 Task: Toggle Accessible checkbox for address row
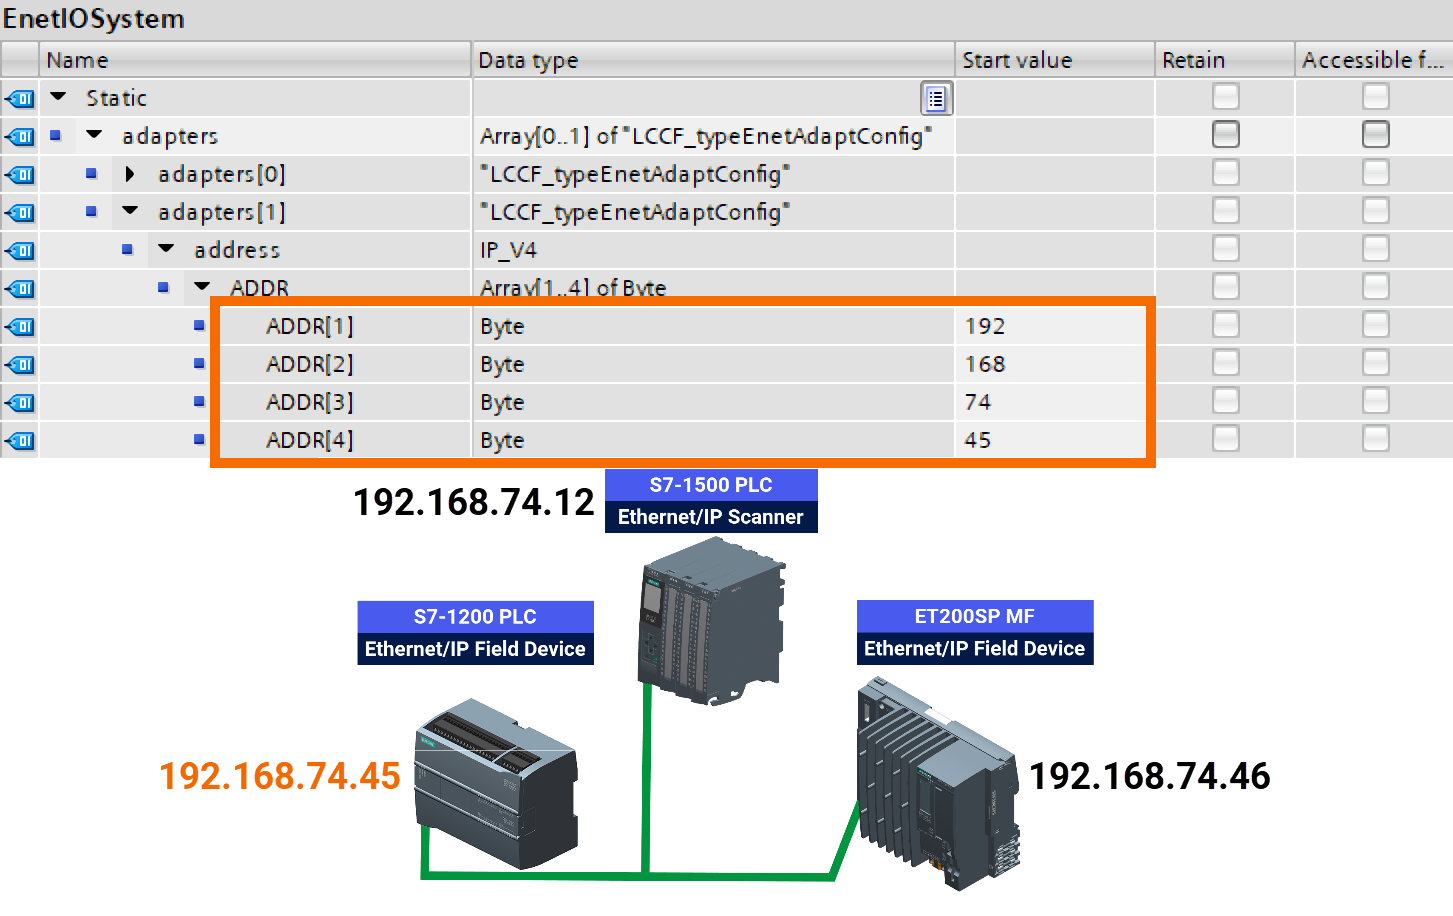click(1375, 248)
